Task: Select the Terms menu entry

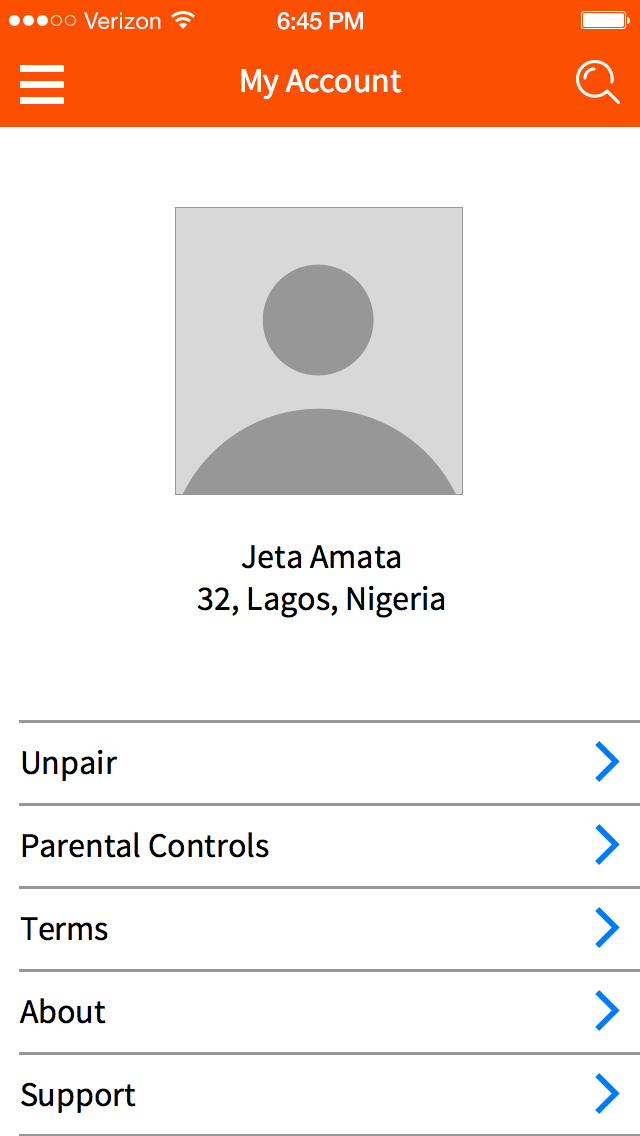Action: coord(65,930)
